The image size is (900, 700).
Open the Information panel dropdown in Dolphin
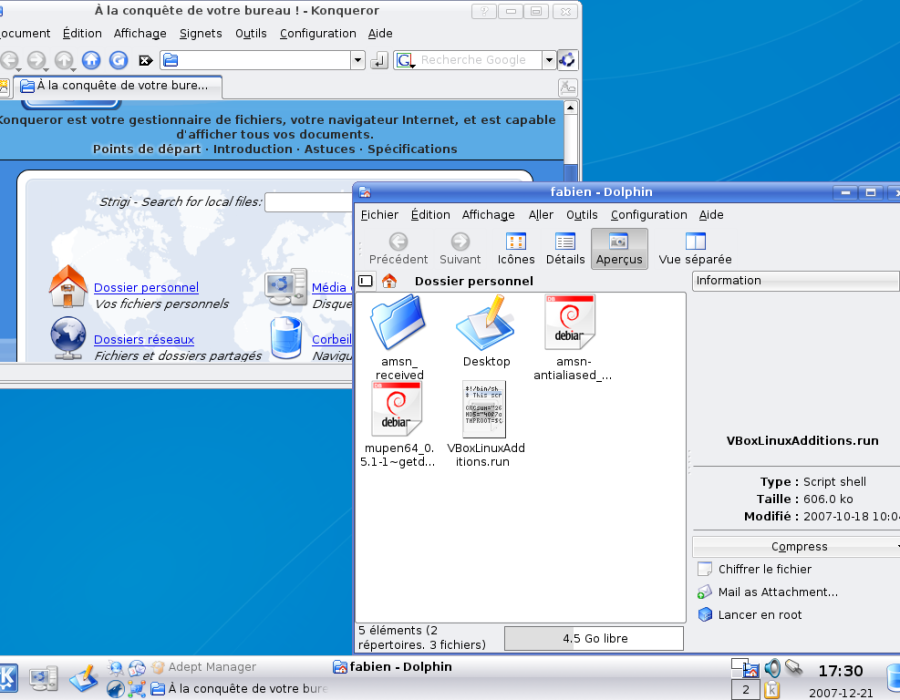point(795,281)
